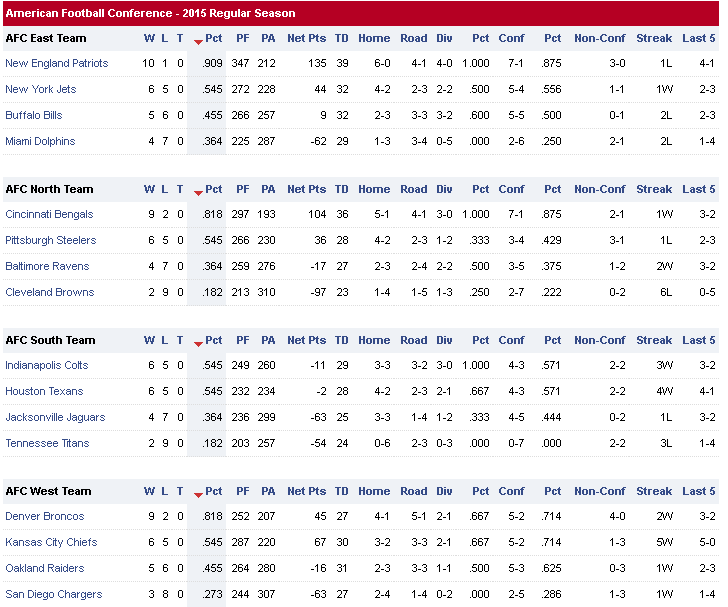Select the Patriots' .909 win percentage

point(212,63)
